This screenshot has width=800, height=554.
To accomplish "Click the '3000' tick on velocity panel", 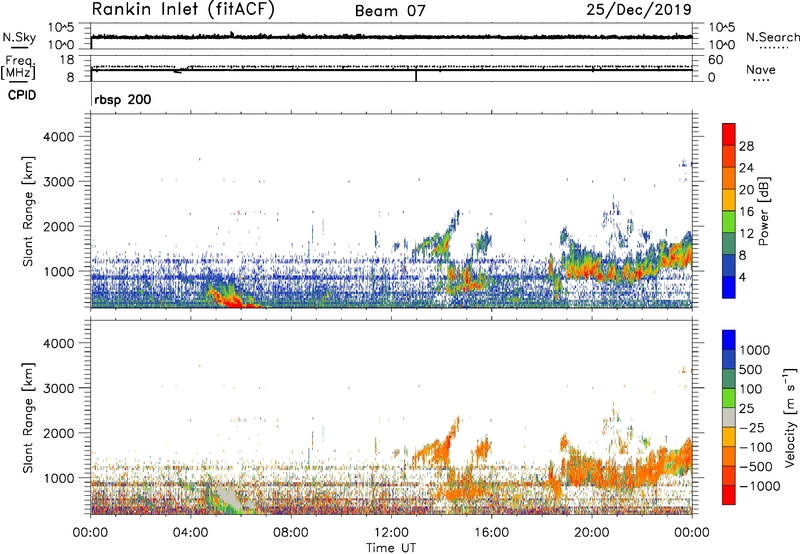I will coord(59,388).
